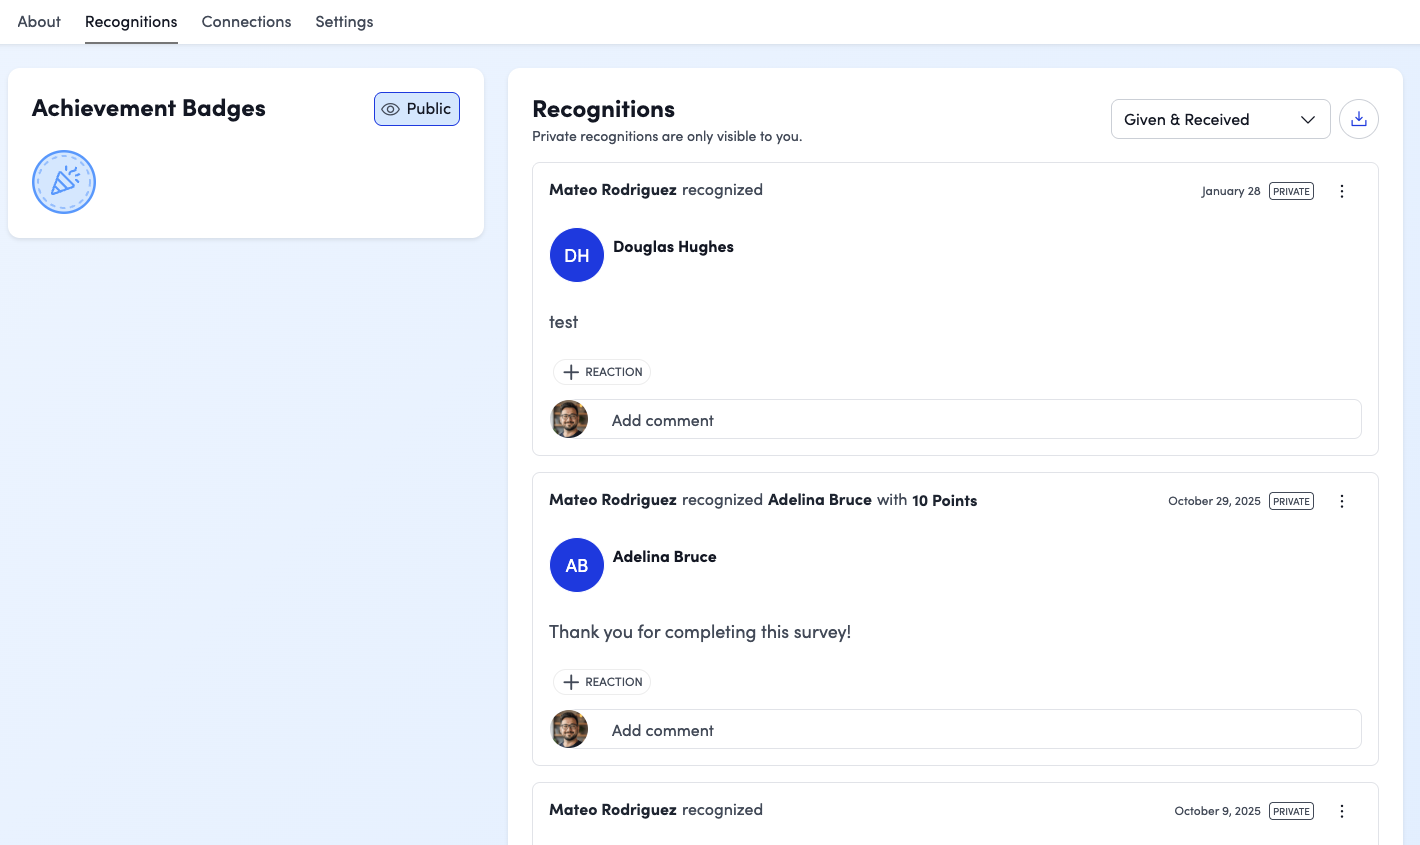Open more options for the October 29 recognition
Image resolution: width=1420 pixels, height=845 pixels.
1342,501
